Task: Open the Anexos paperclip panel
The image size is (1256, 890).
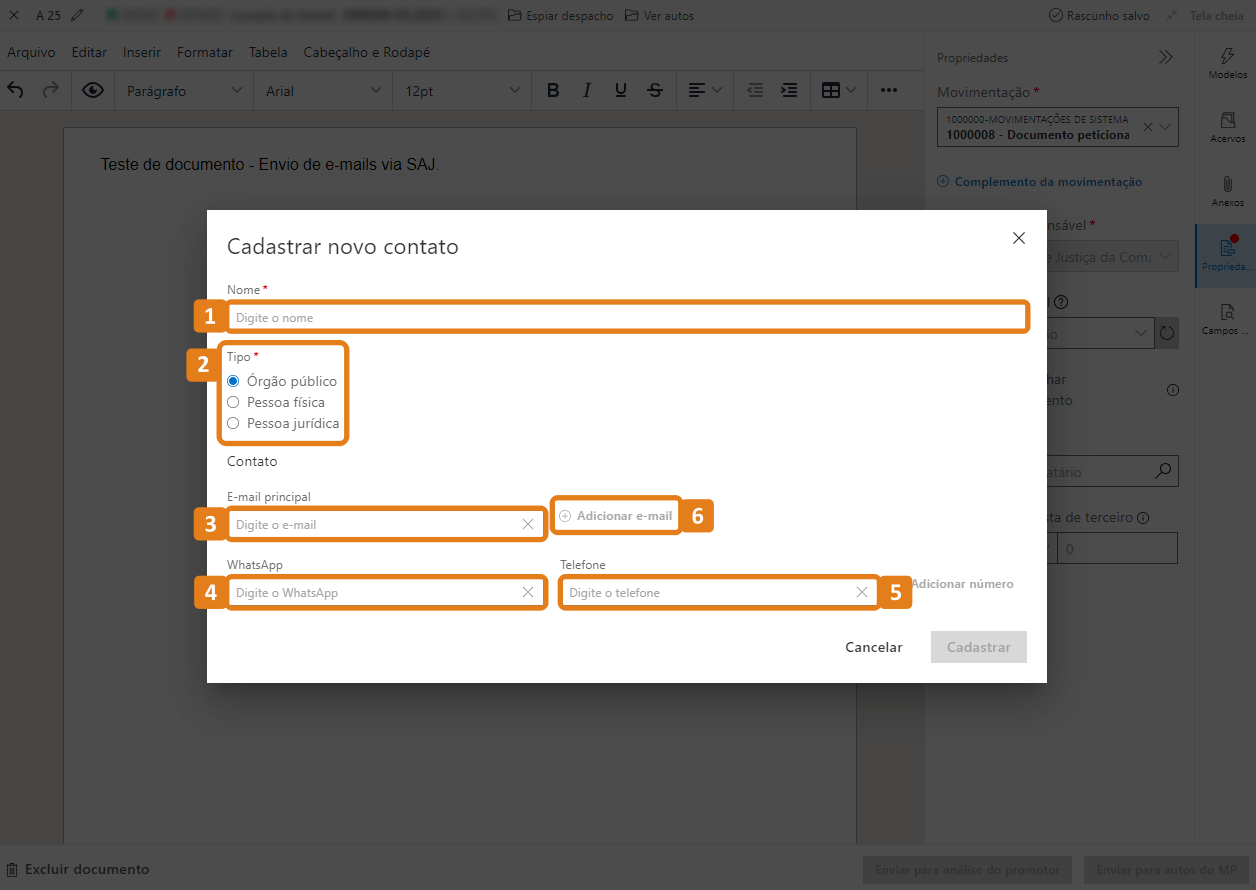Action: (x=1227, y=191)
